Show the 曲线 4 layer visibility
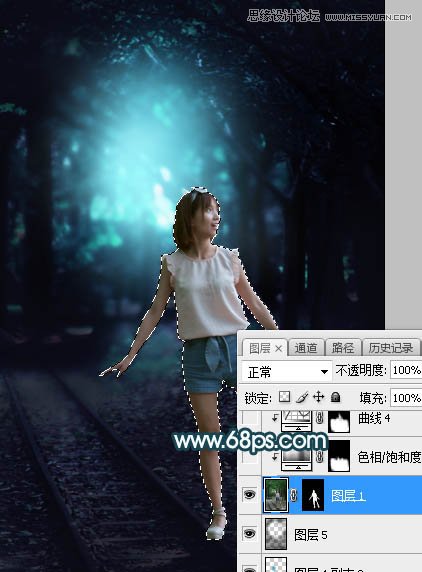Image resolution: width=422 pixels, height=572 pixels. pyautogui.click(x=250, y=419)
